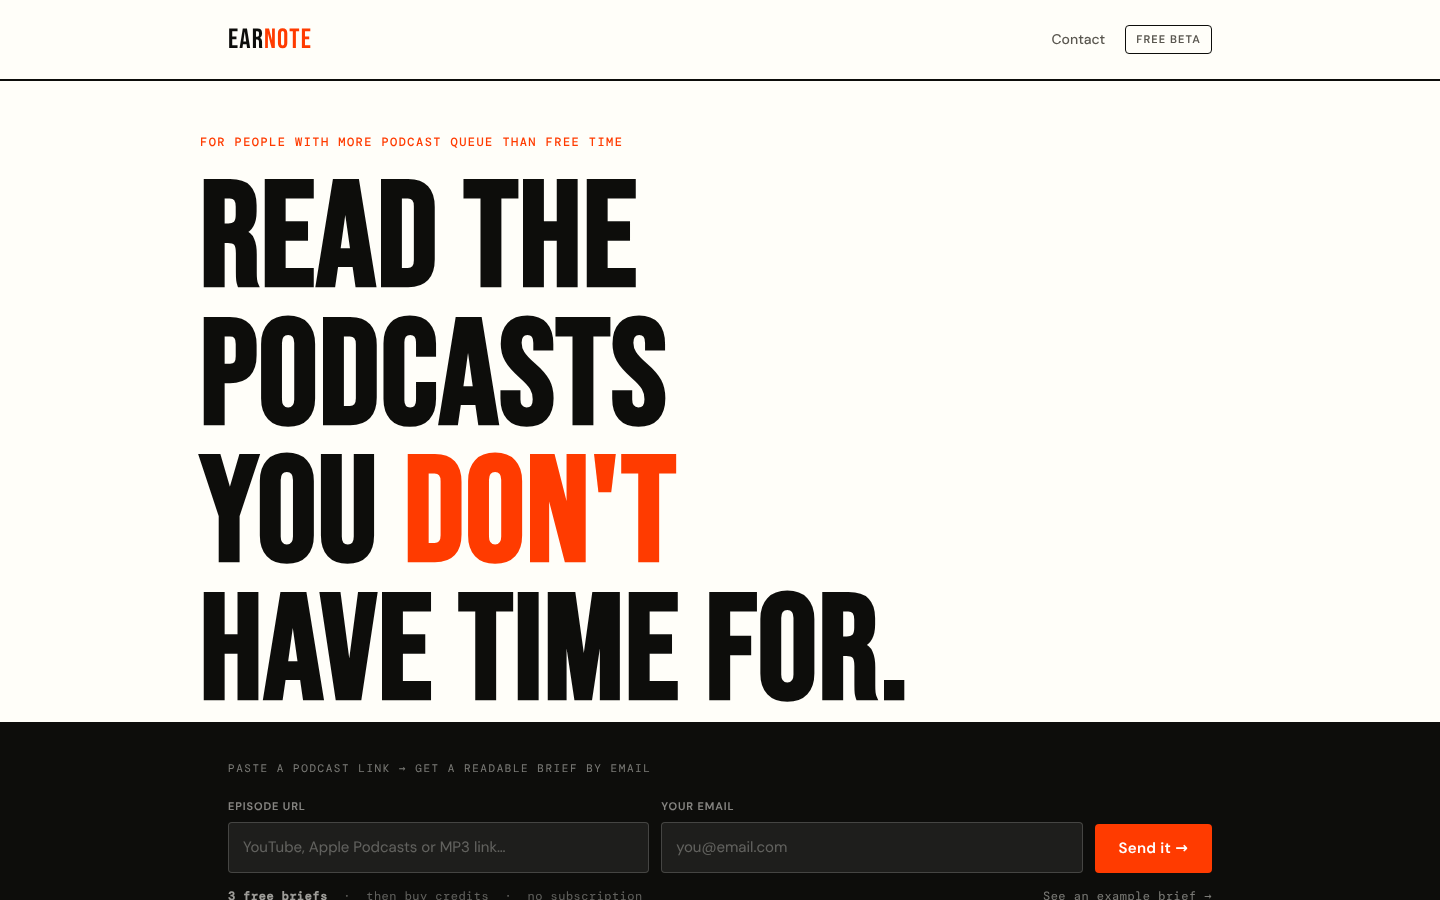
Task: Click the READ THE headline line
Action: coord(419,234)
